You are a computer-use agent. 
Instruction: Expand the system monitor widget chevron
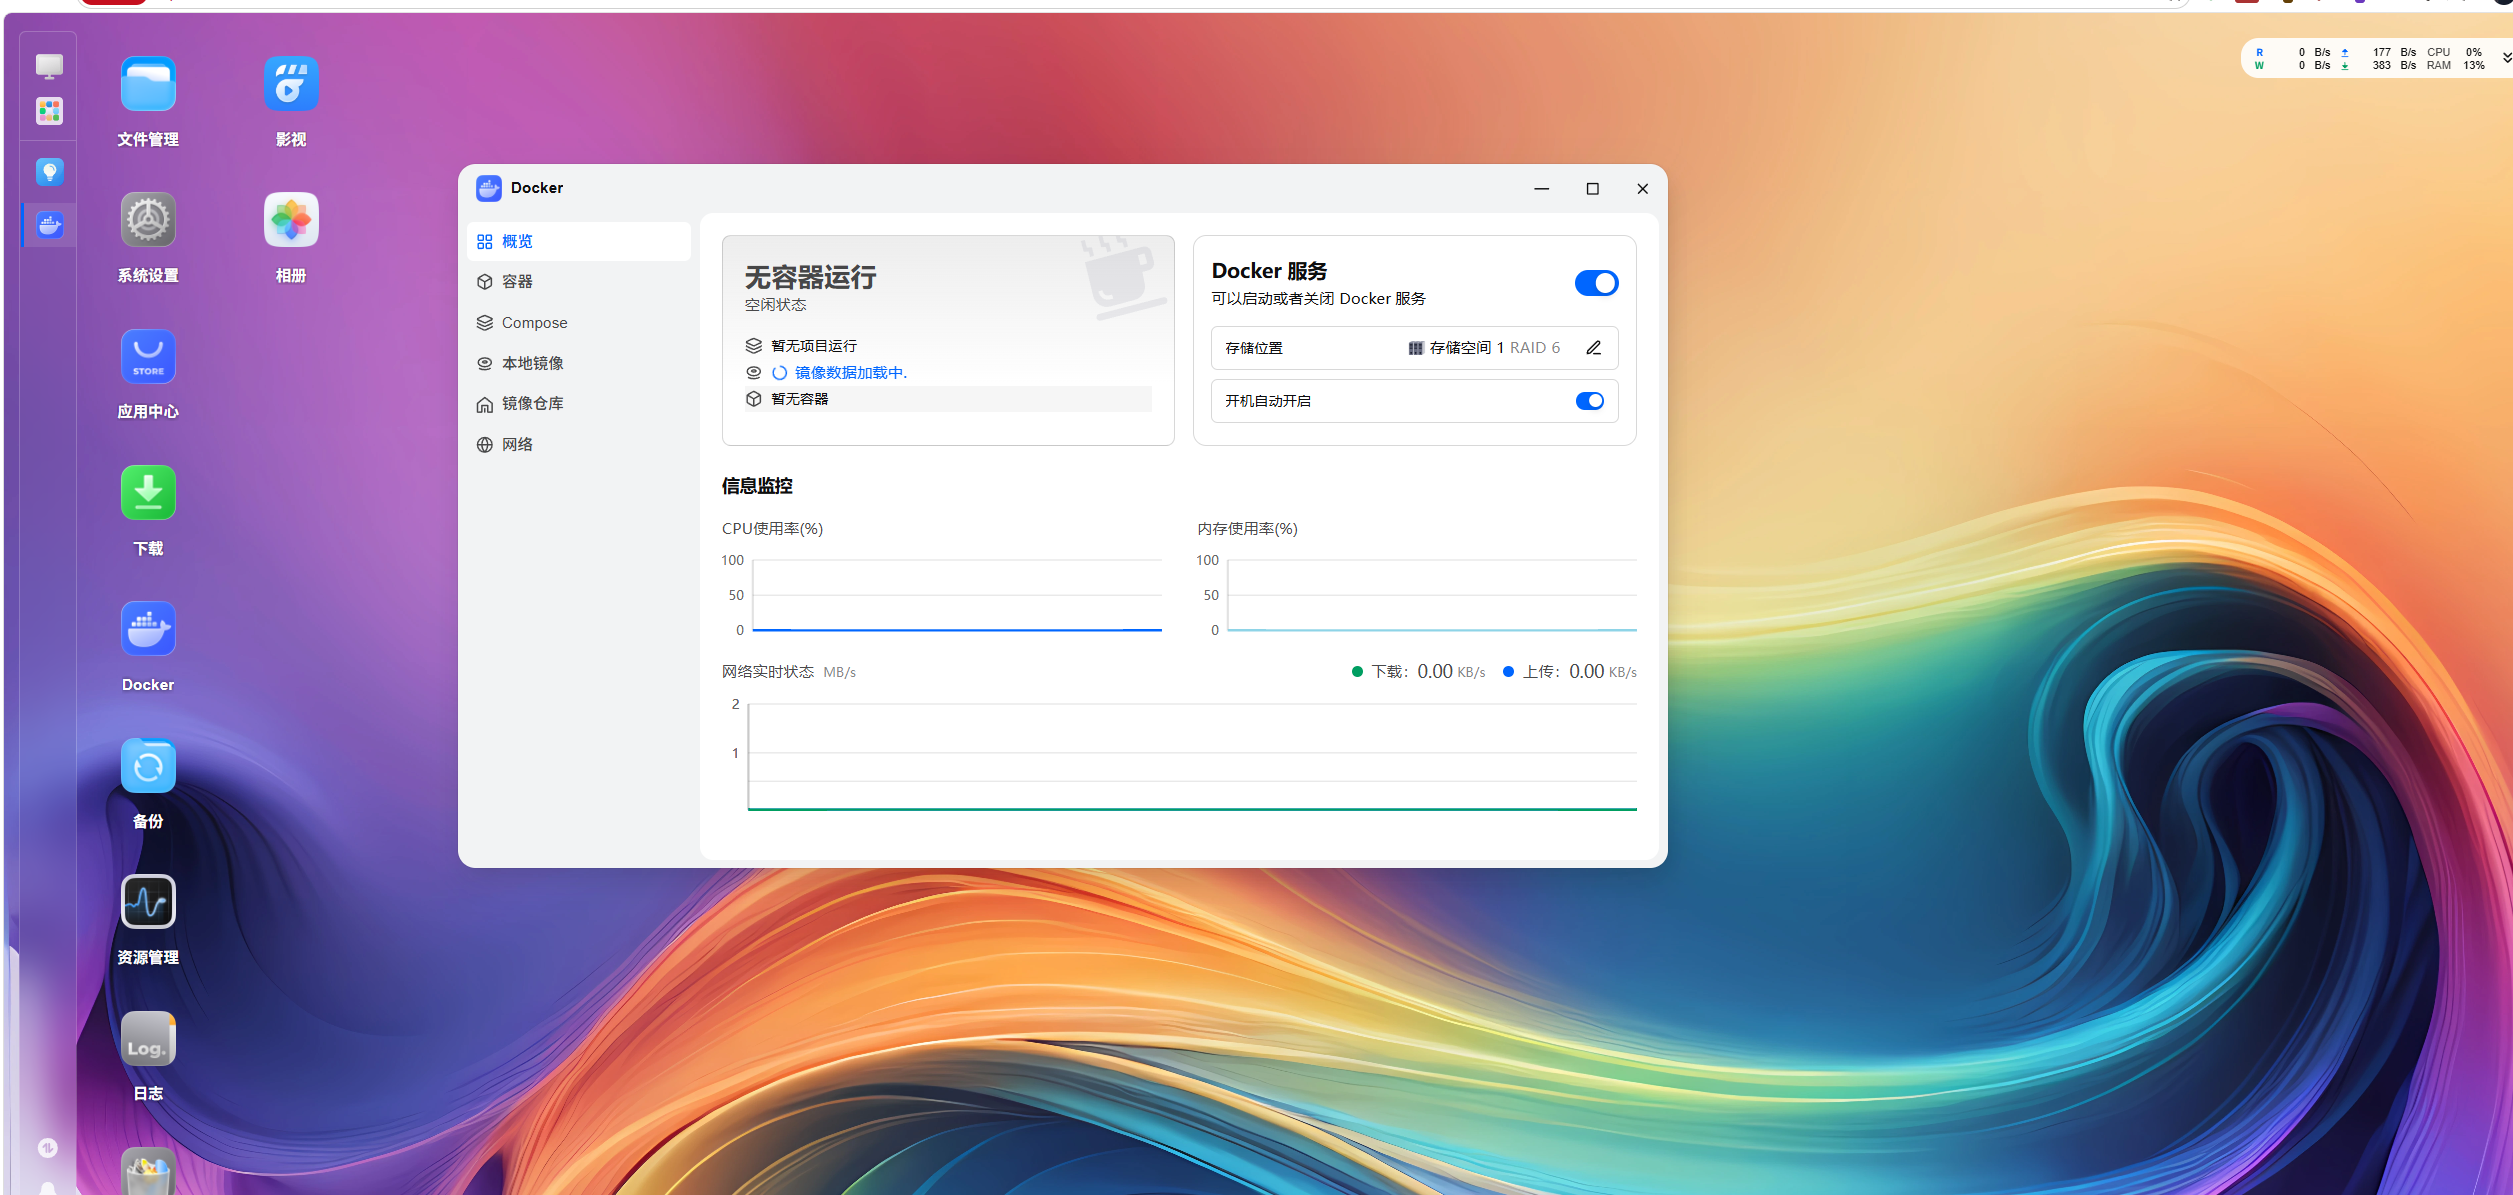click(x=2506, y=58)
